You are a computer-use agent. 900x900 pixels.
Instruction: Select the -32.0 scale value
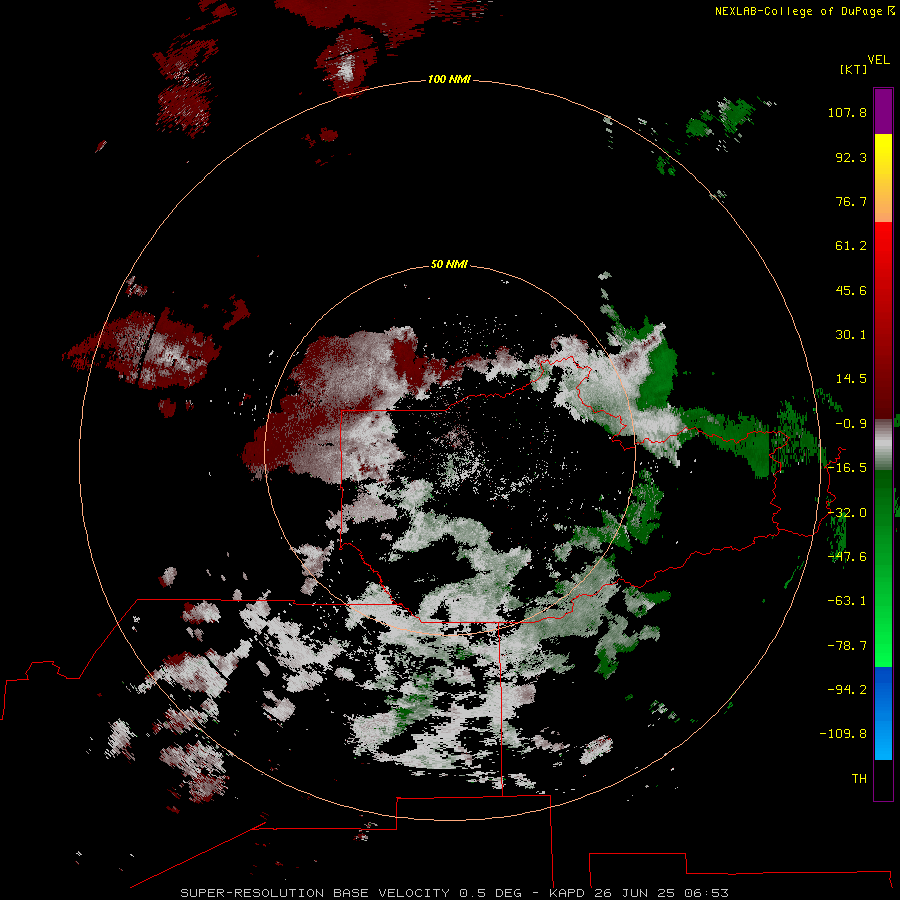(847, 513)
